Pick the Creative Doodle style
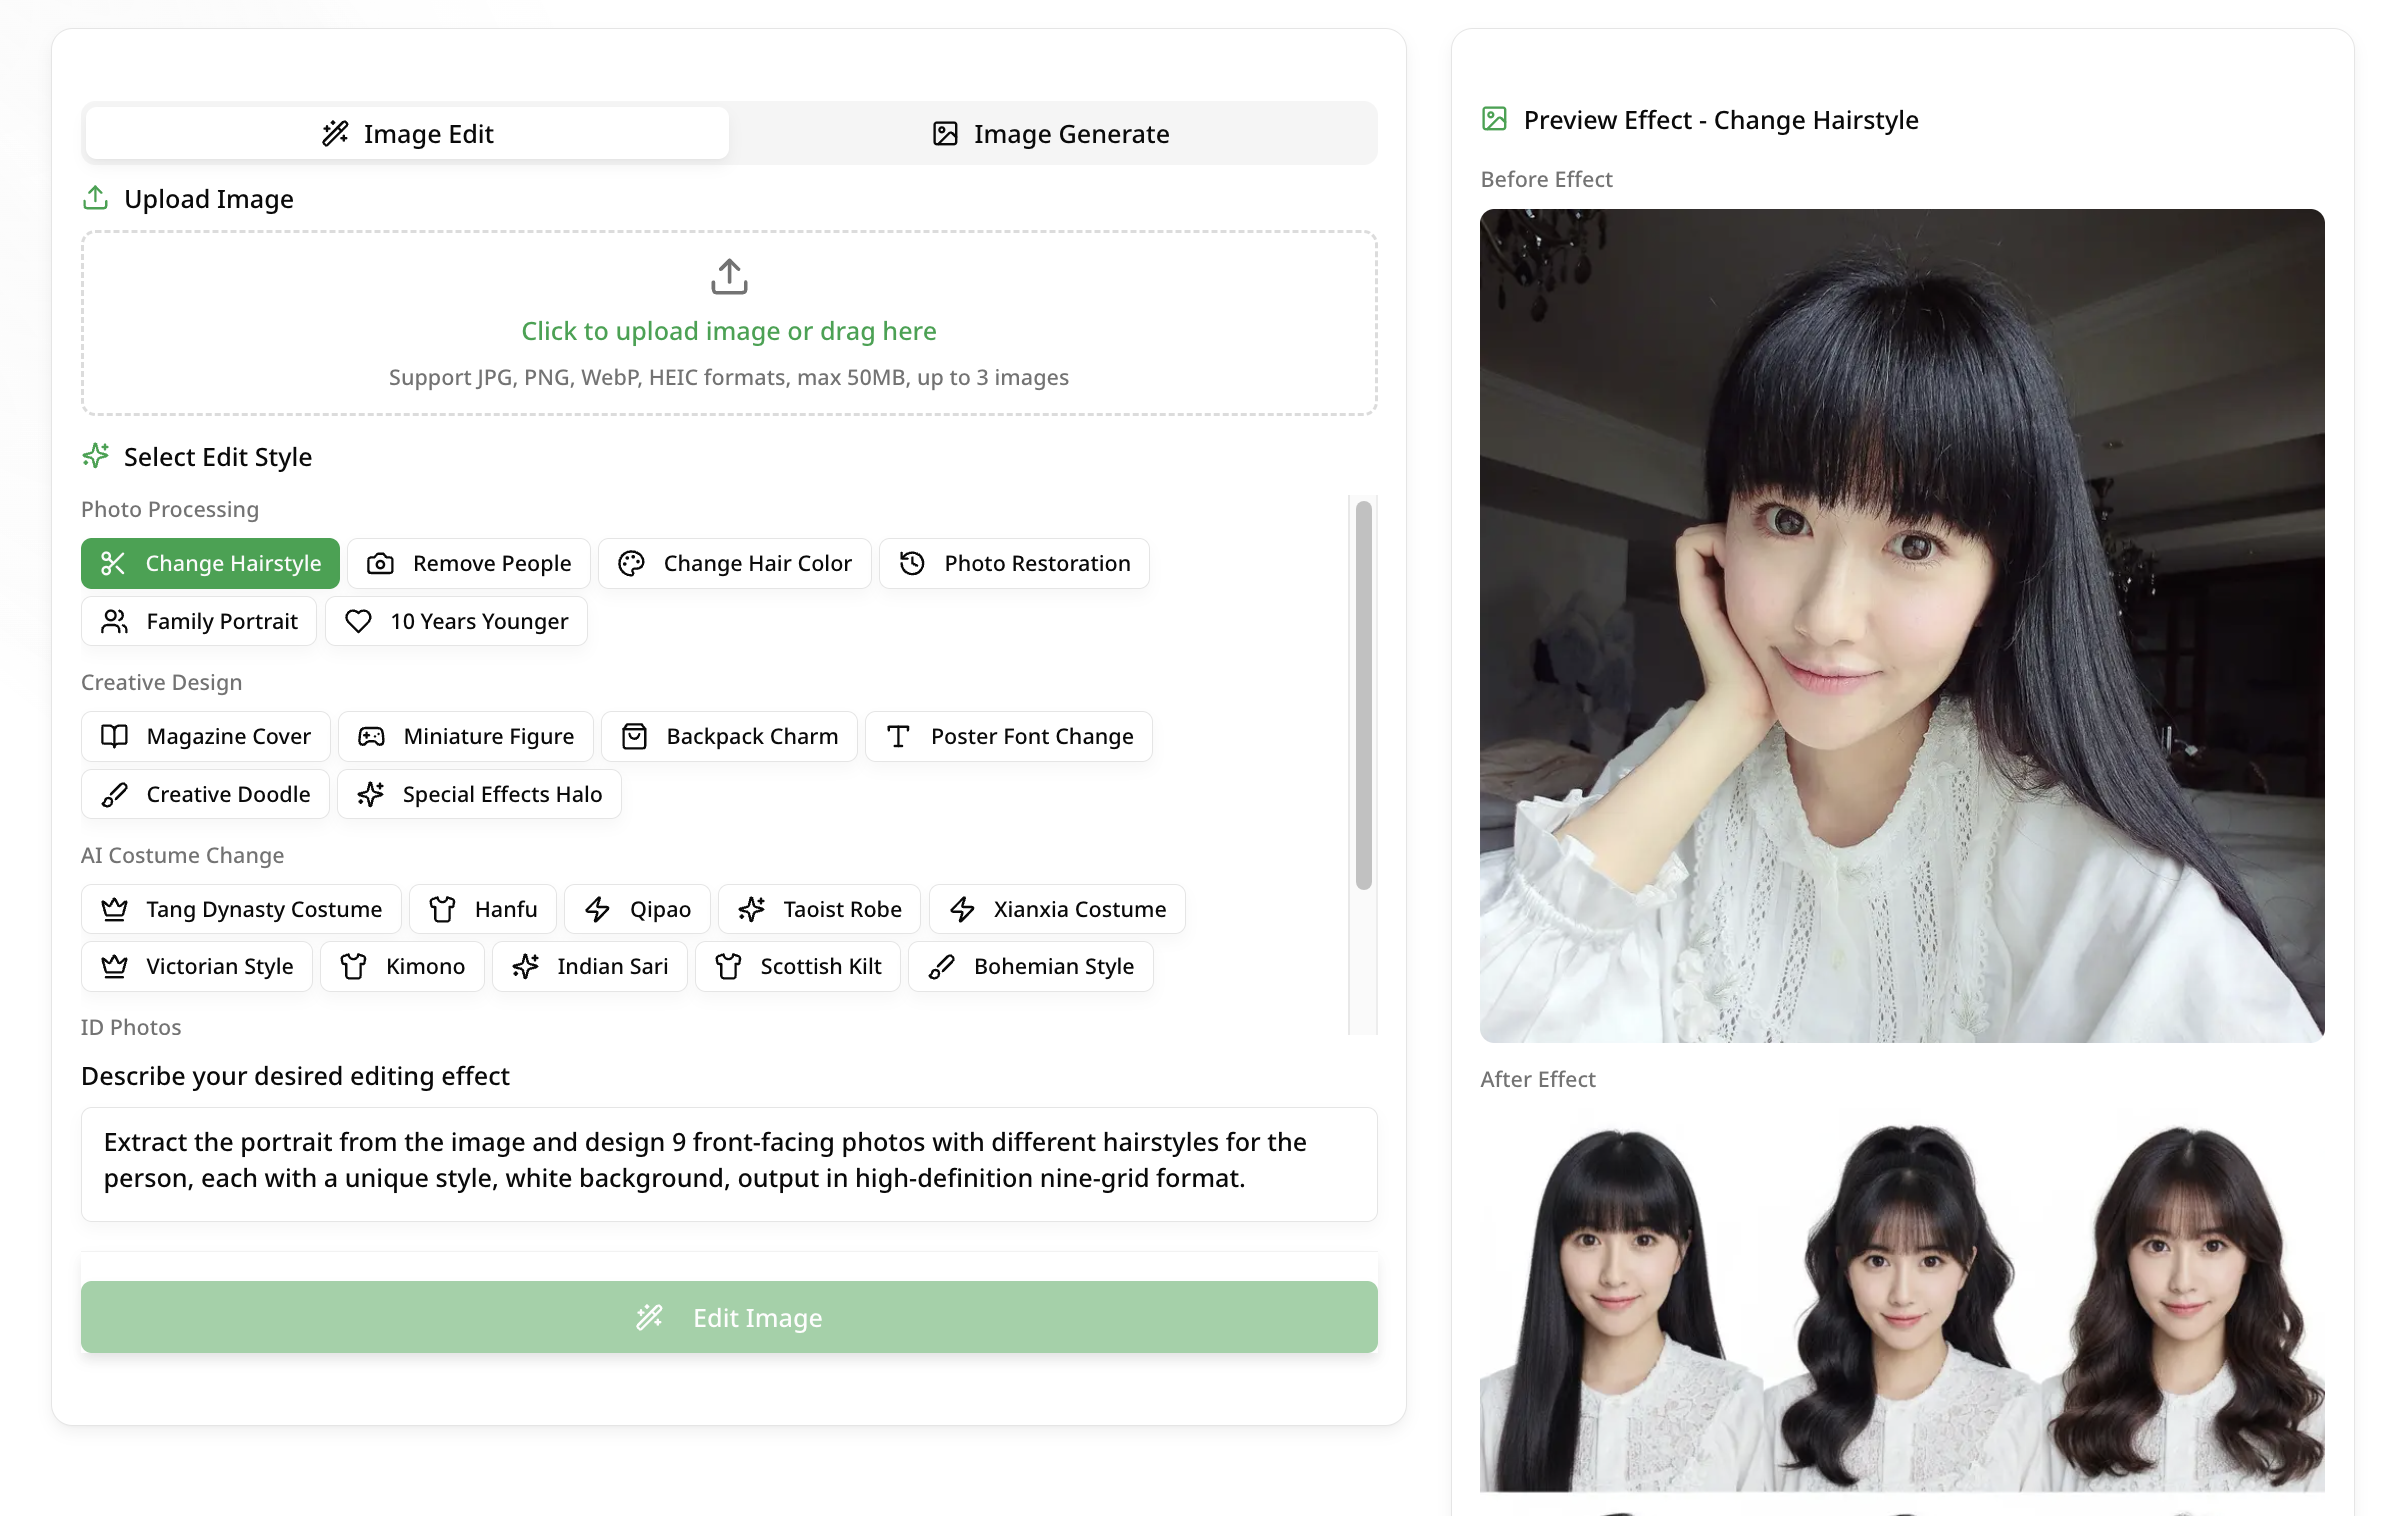Screen dimensions: 2396x1516 [204, 794]
